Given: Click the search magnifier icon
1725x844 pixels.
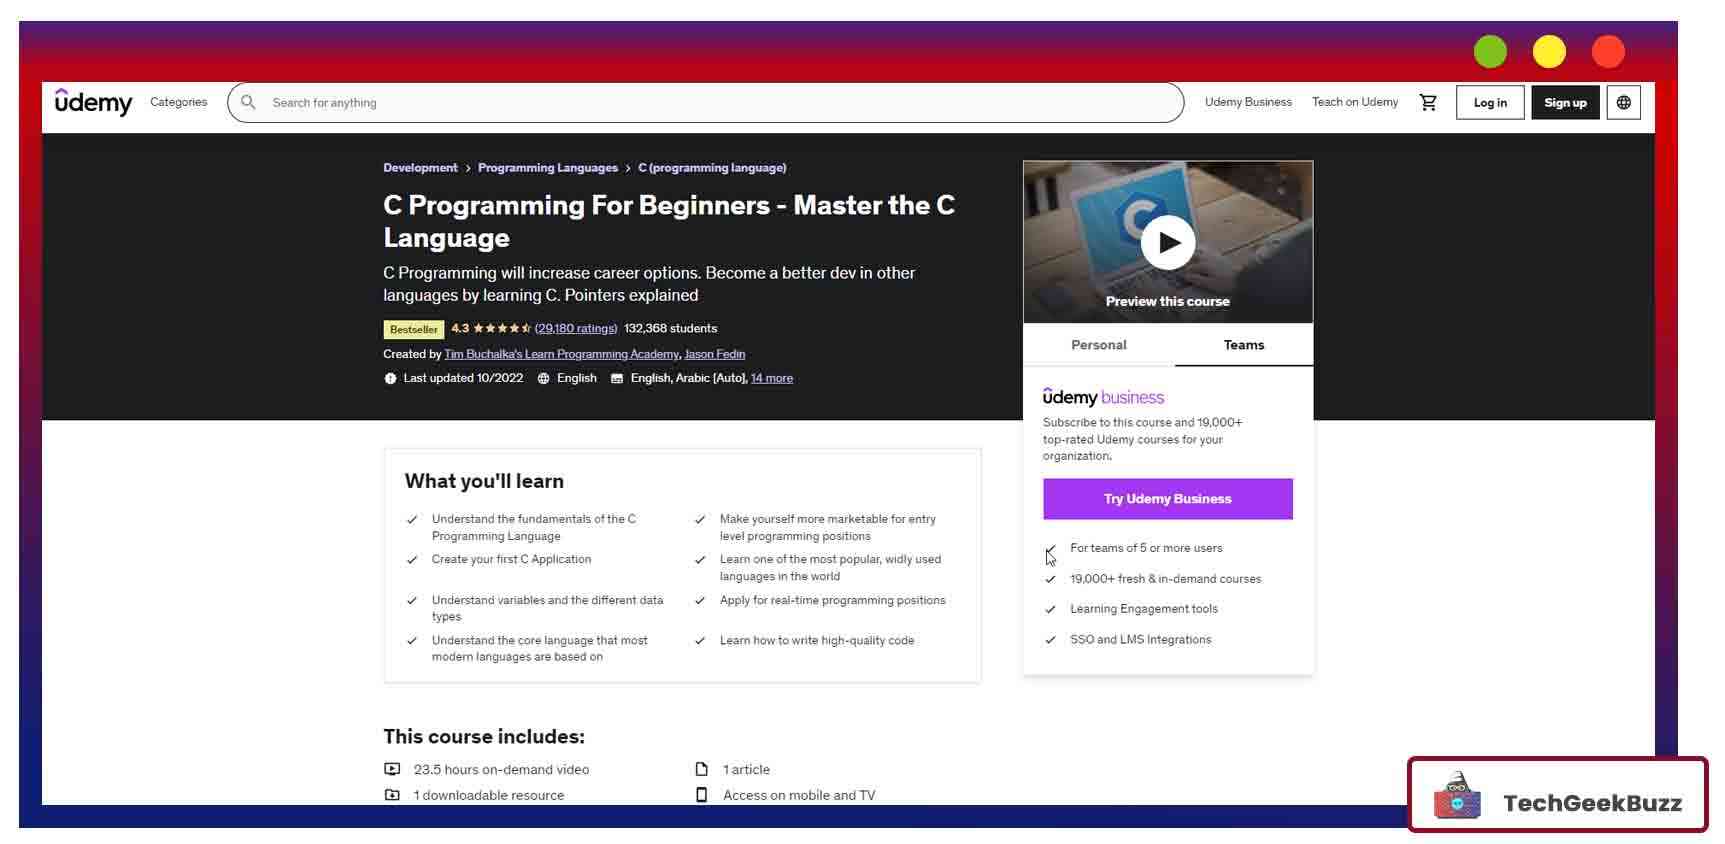Looking at the screenshot, I should (249, 102).
